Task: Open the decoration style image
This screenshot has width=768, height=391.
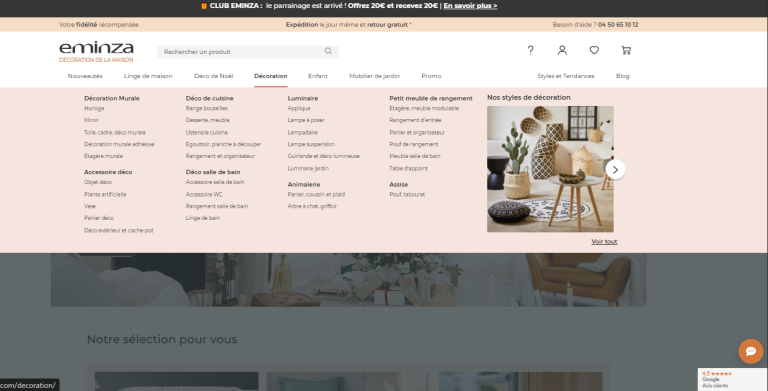Action: [x=550, y=169]
